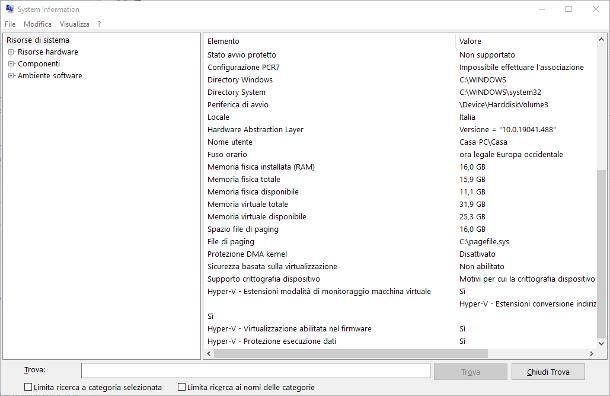Open the File menu
Viewport: 610px width, 396px height.
click(10, 24)
